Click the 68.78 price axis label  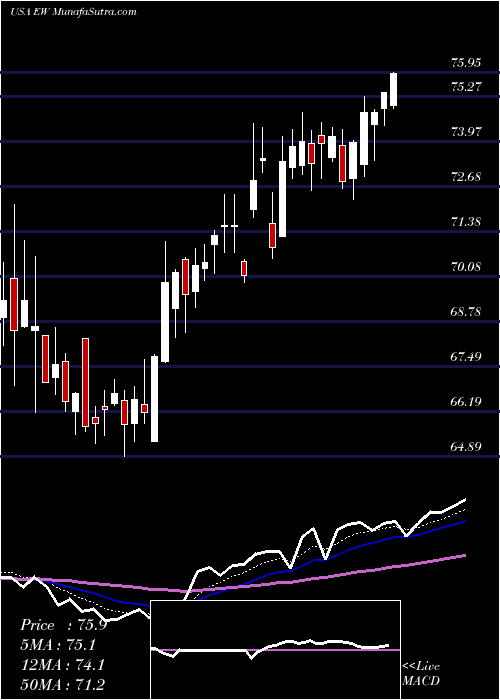tap(466, 312)
